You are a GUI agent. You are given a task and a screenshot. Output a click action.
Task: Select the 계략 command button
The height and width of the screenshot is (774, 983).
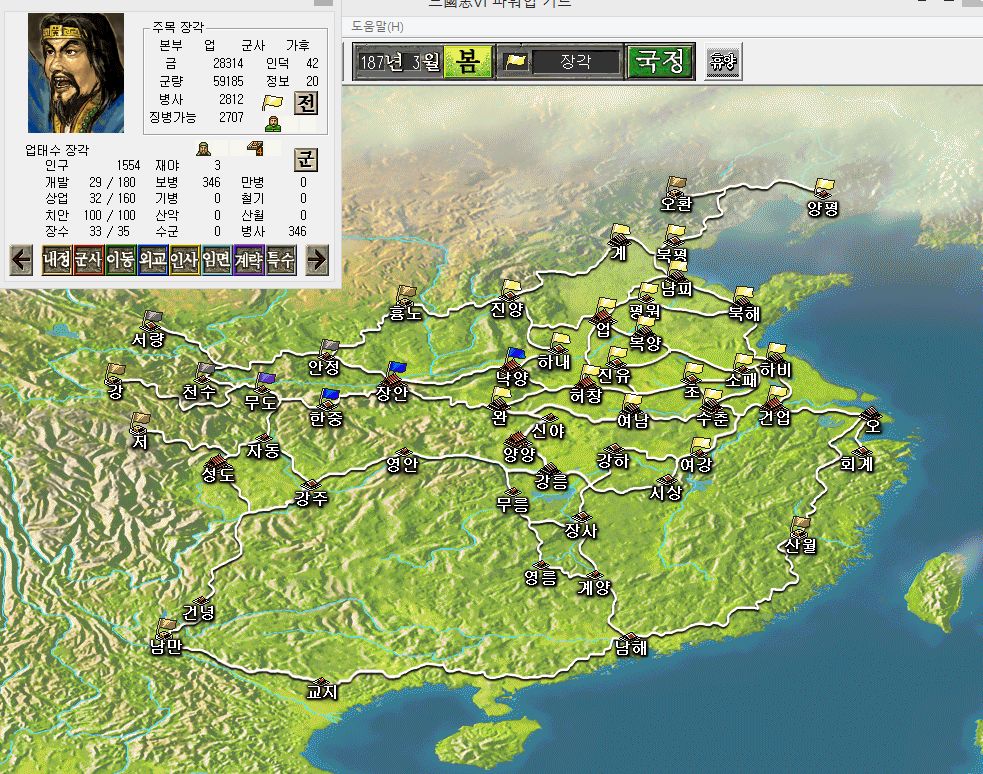[x=248, y=260]
